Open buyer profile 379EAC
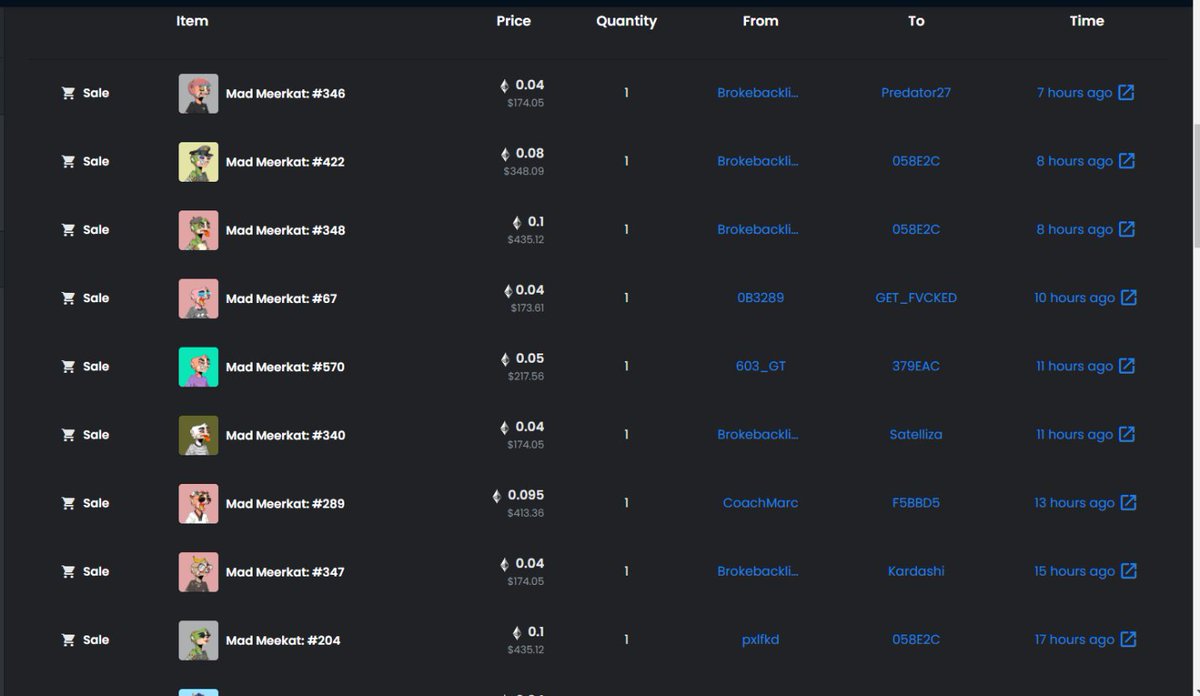The width and height of the screenshot is (1200, 696). [x=916, y=366]
